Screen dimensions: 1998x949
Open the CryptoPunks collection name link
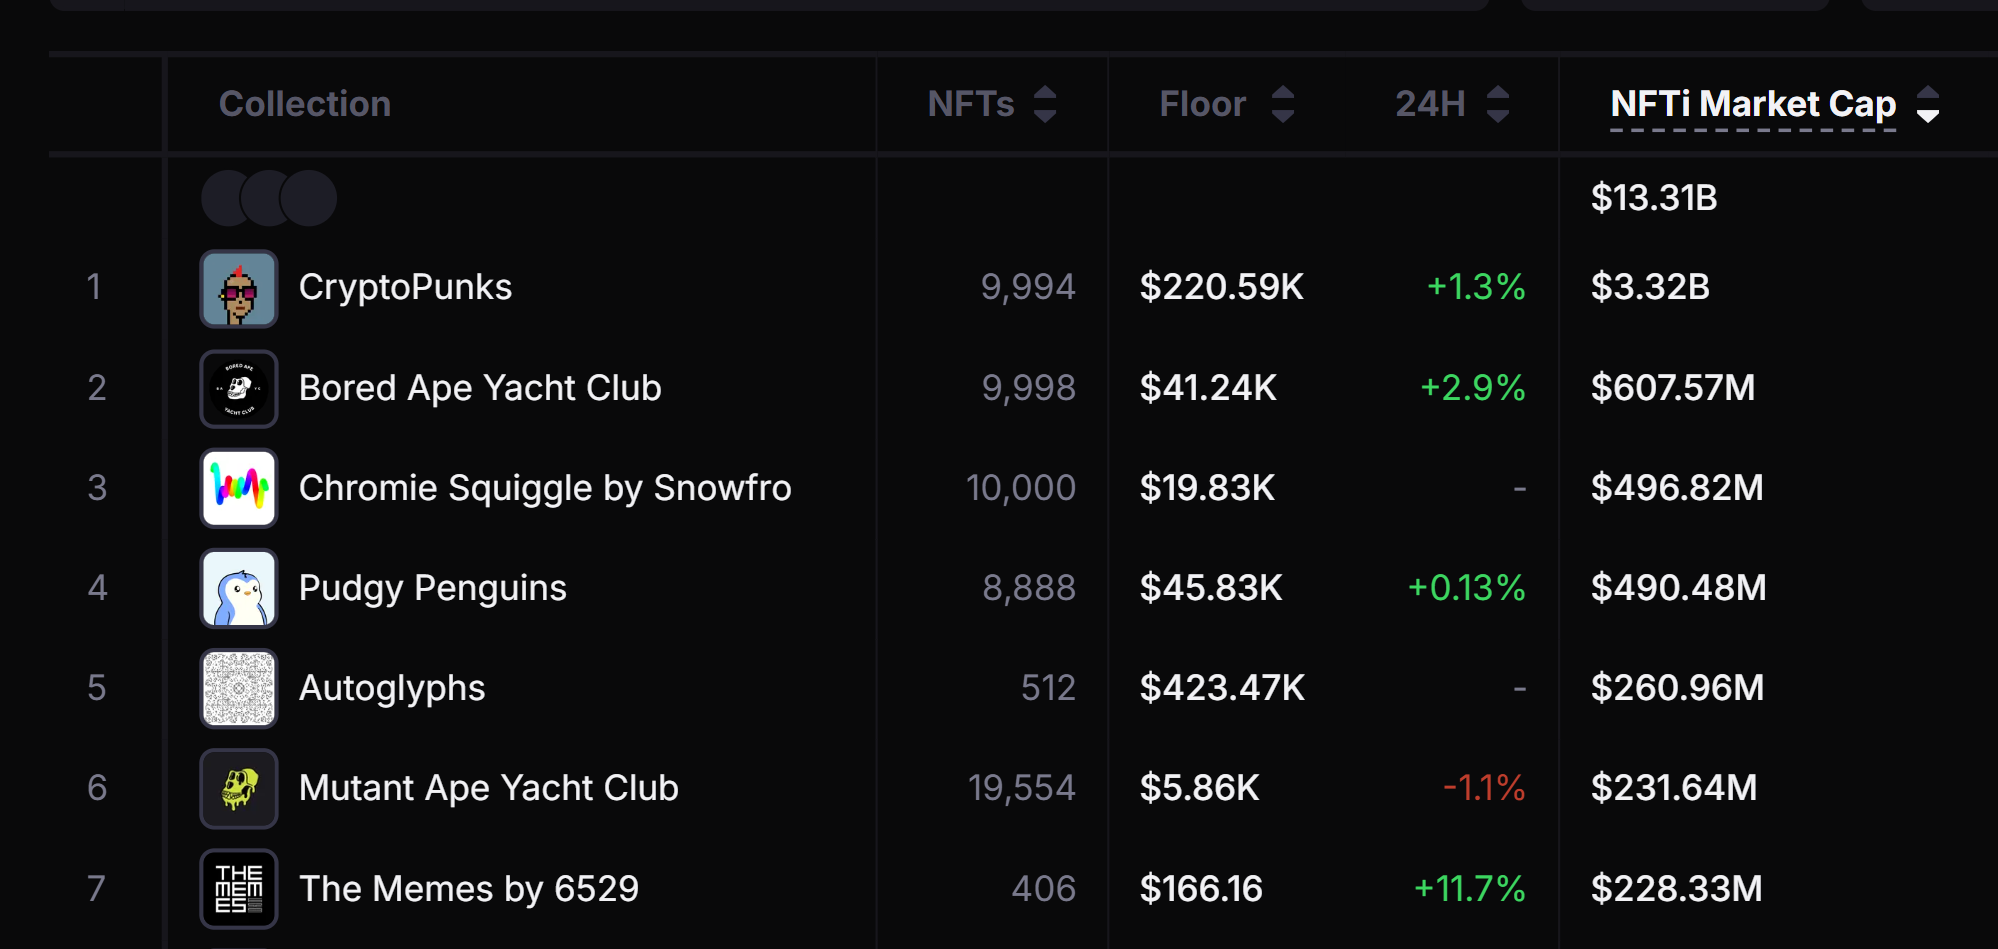[x=405, y=288]
